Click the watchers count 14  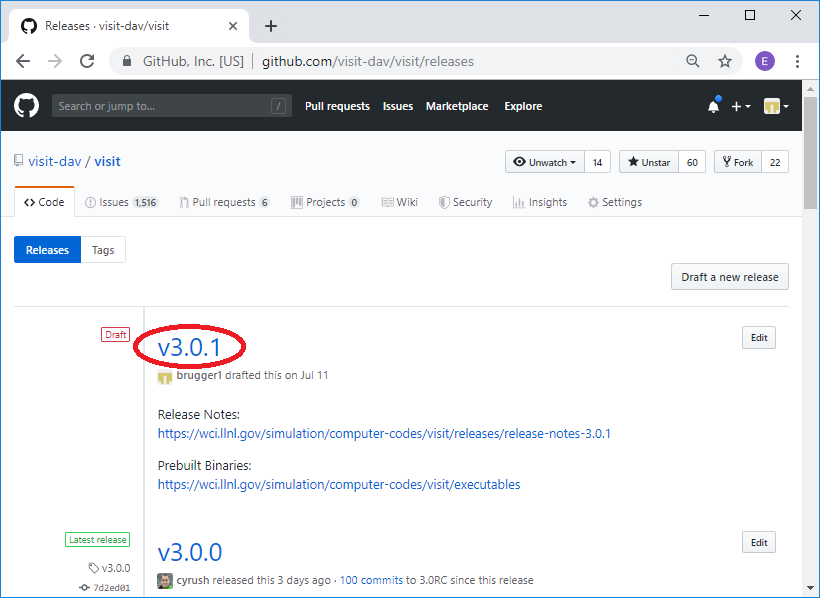(598, 162)
